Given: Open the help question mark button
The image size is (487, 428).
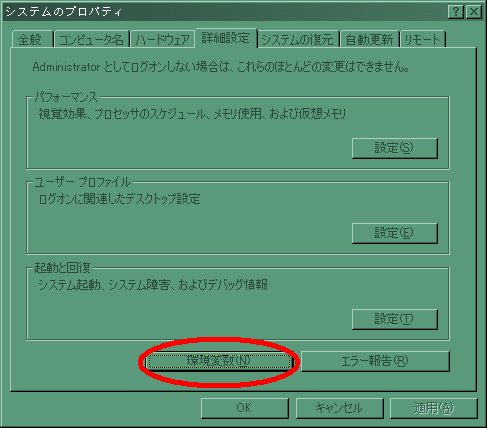Looking at the screenshot, I should tap(456, 12).
